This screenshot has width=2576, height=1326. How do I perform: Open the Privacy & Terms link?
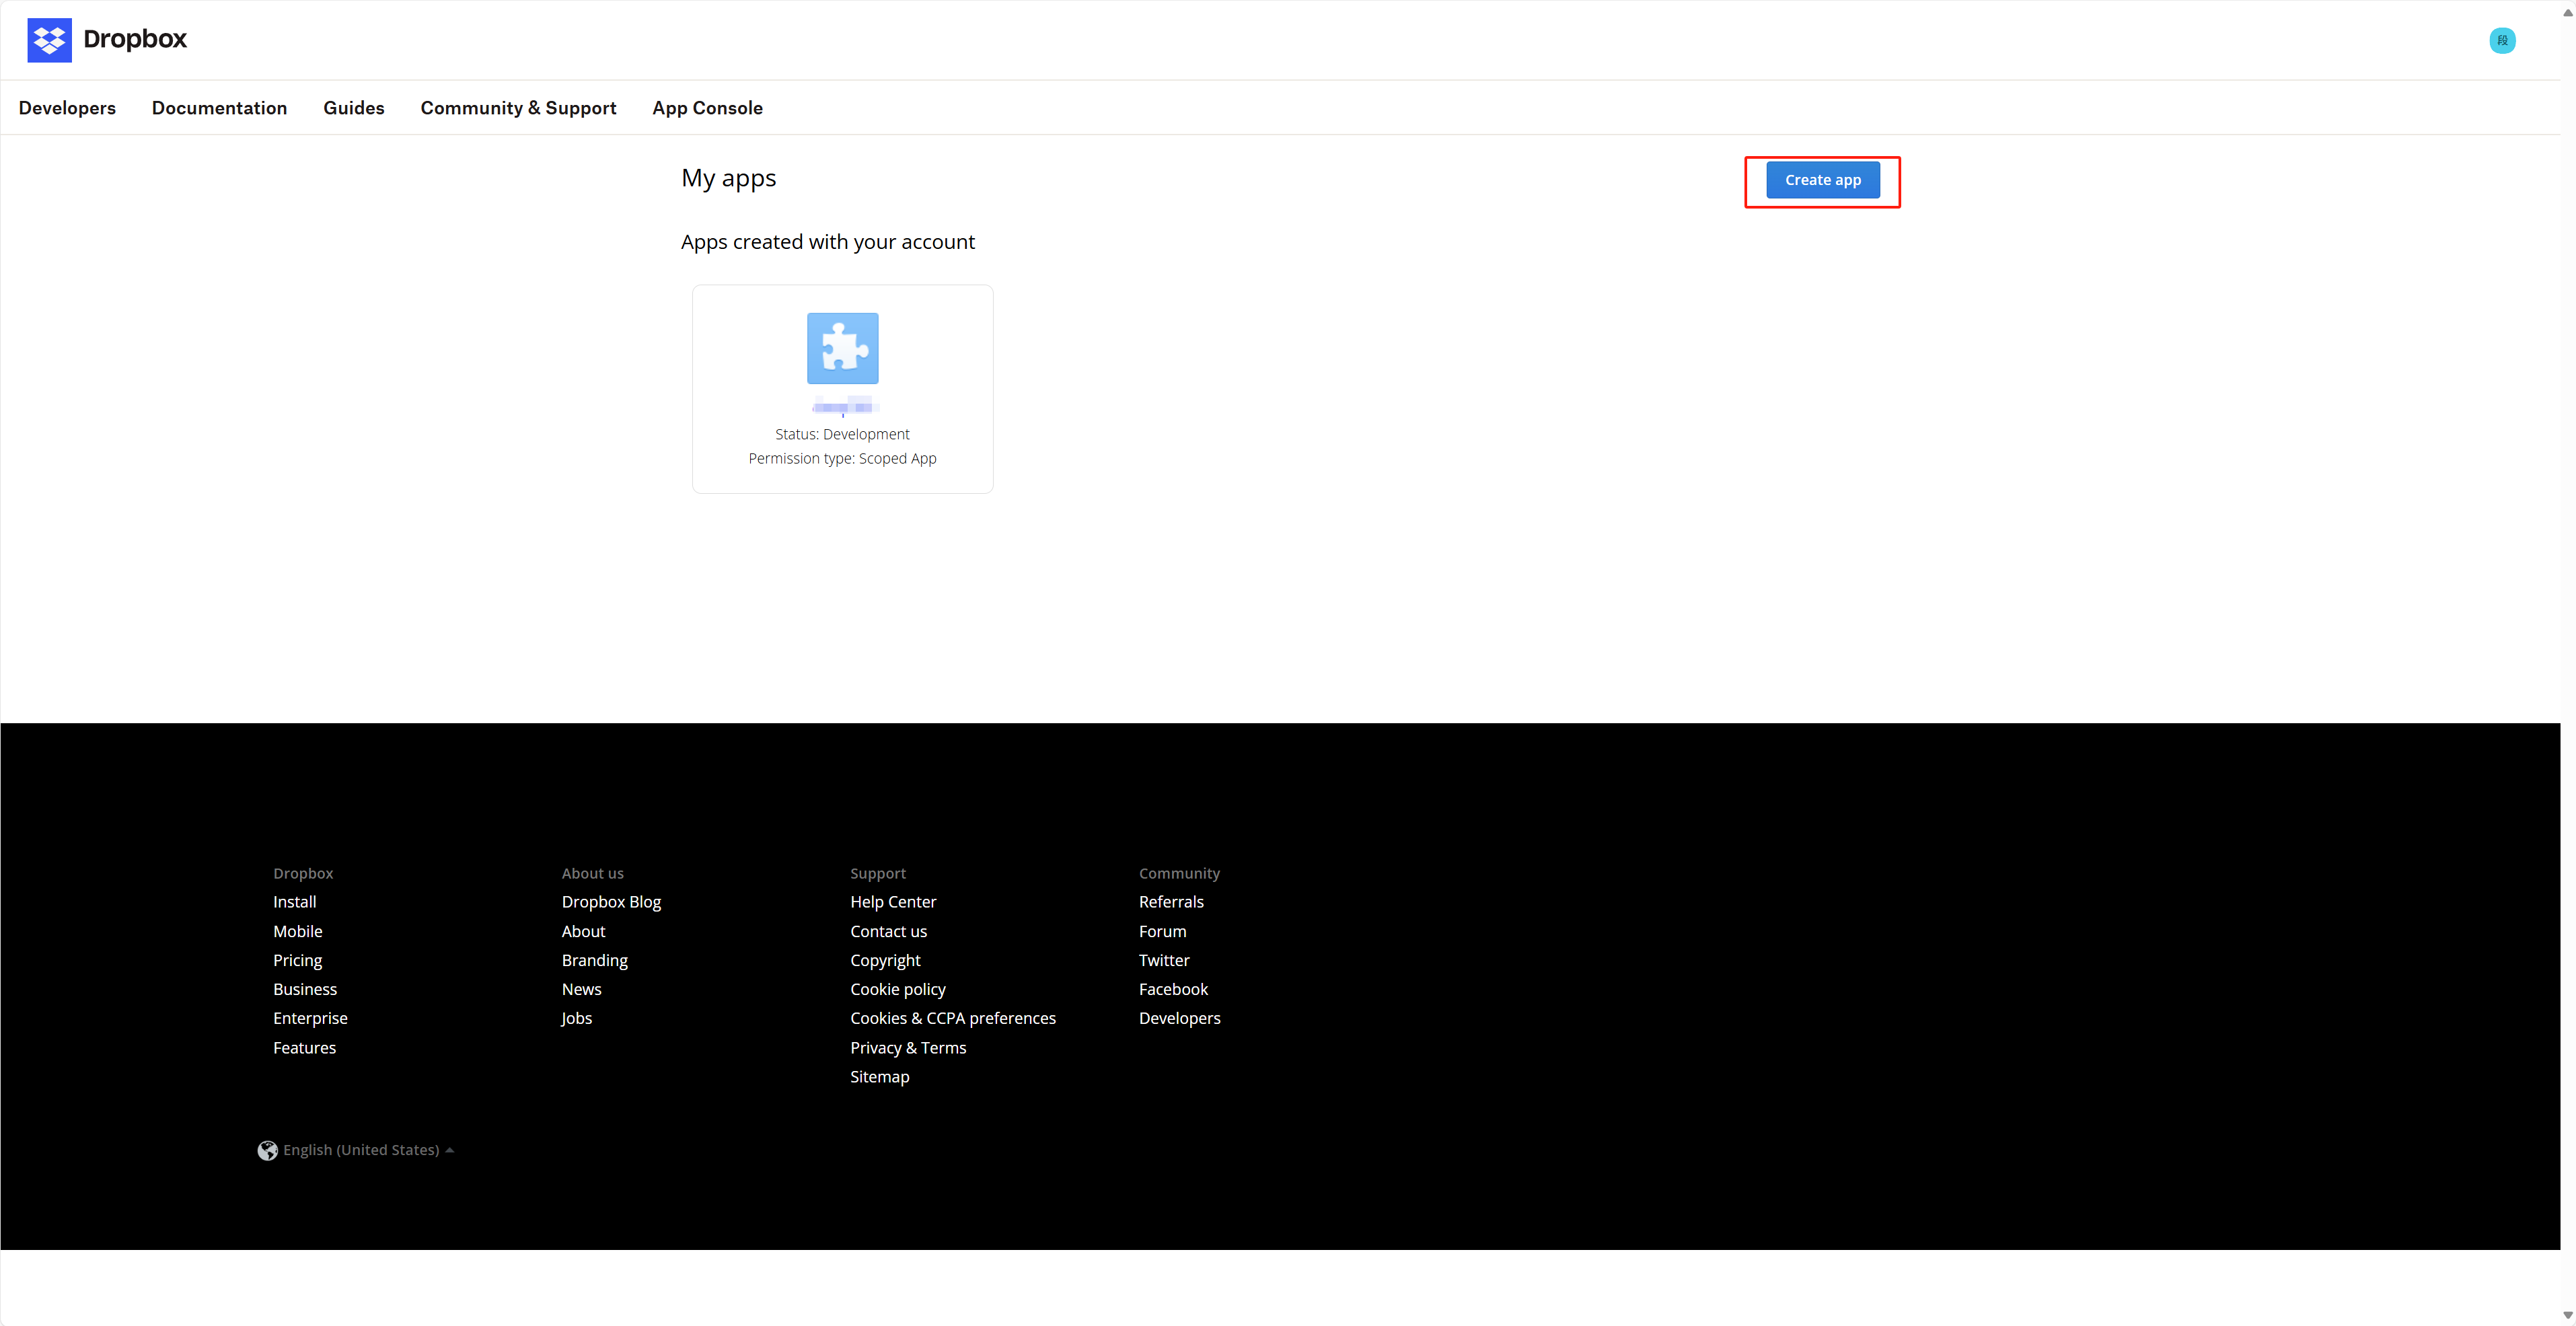(908, 1048)
